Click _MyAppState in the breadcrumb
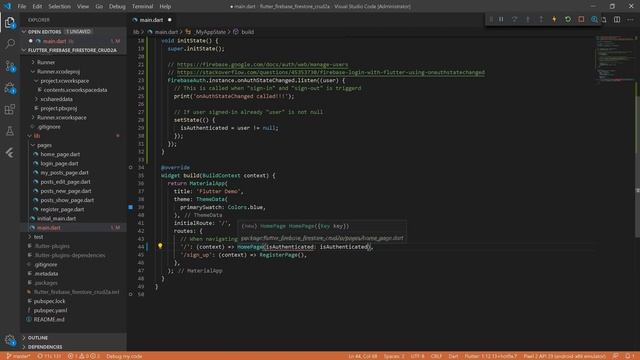640x360 pixels. point(209,32)
